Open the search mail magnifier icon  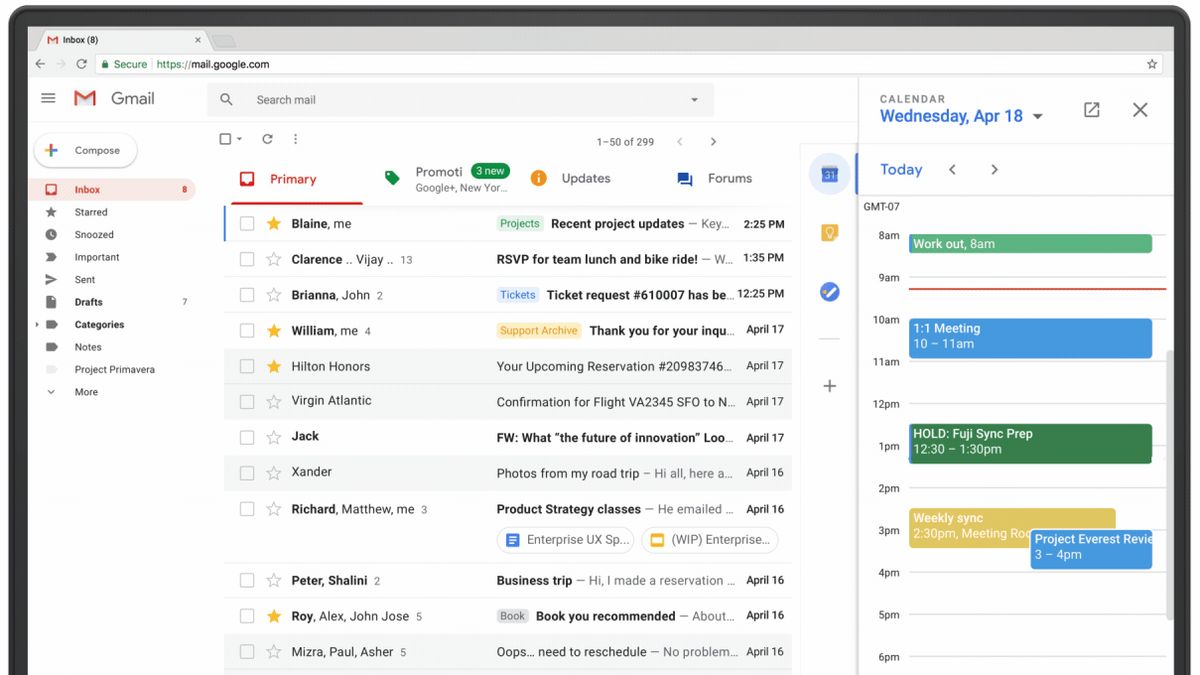(226, 99)
